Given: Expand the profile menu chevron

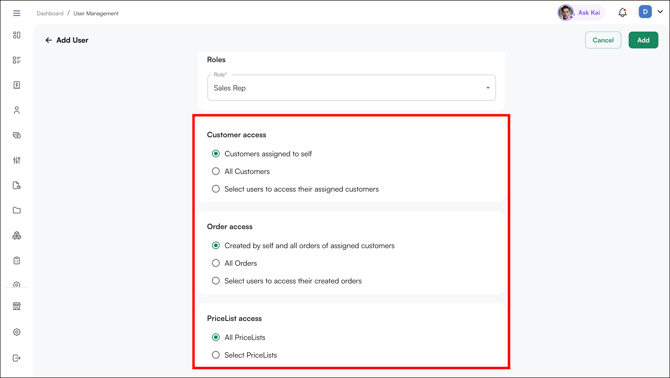Looking at the screenshot, I should tap(660, 12).
